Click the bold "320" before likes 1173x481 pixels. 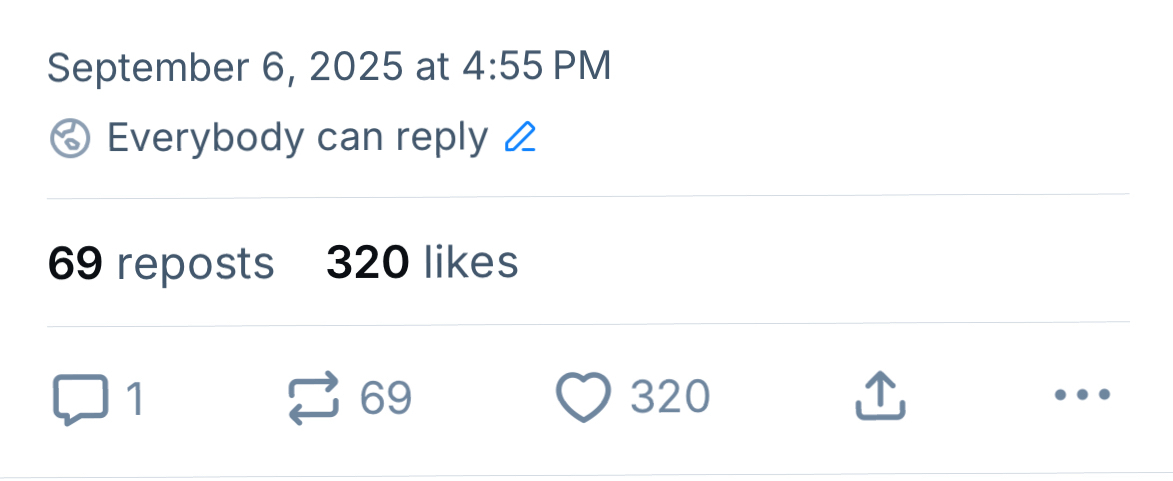click(367, 262)
